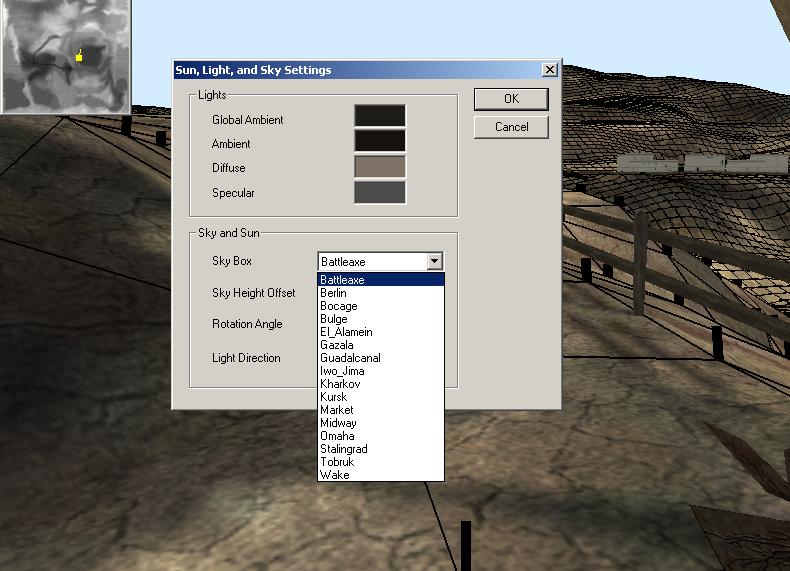This screenshot has height=571, width=790.
Task: Select Bocage in the sky box list
Action: (381, 306)
